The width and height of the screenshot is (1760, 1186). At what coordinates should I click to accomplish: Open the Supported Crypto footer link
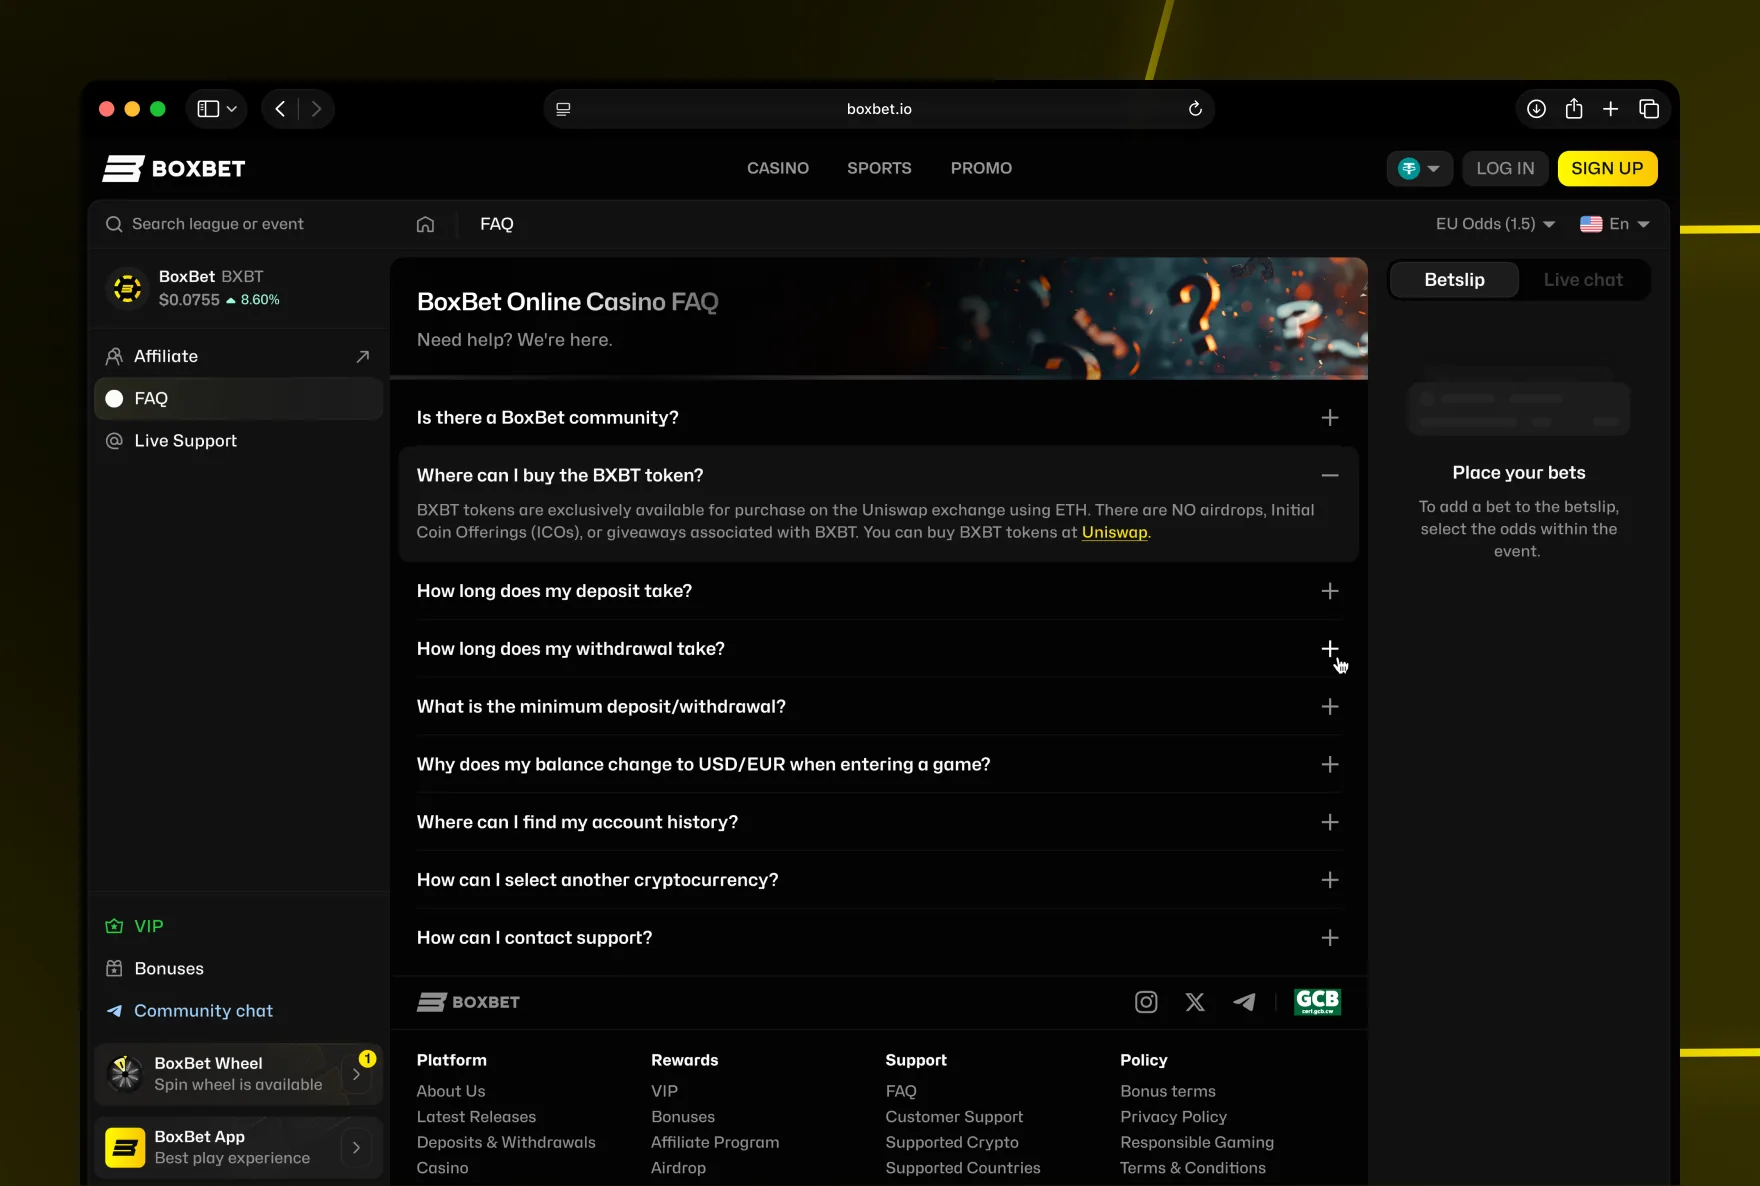952,1142
